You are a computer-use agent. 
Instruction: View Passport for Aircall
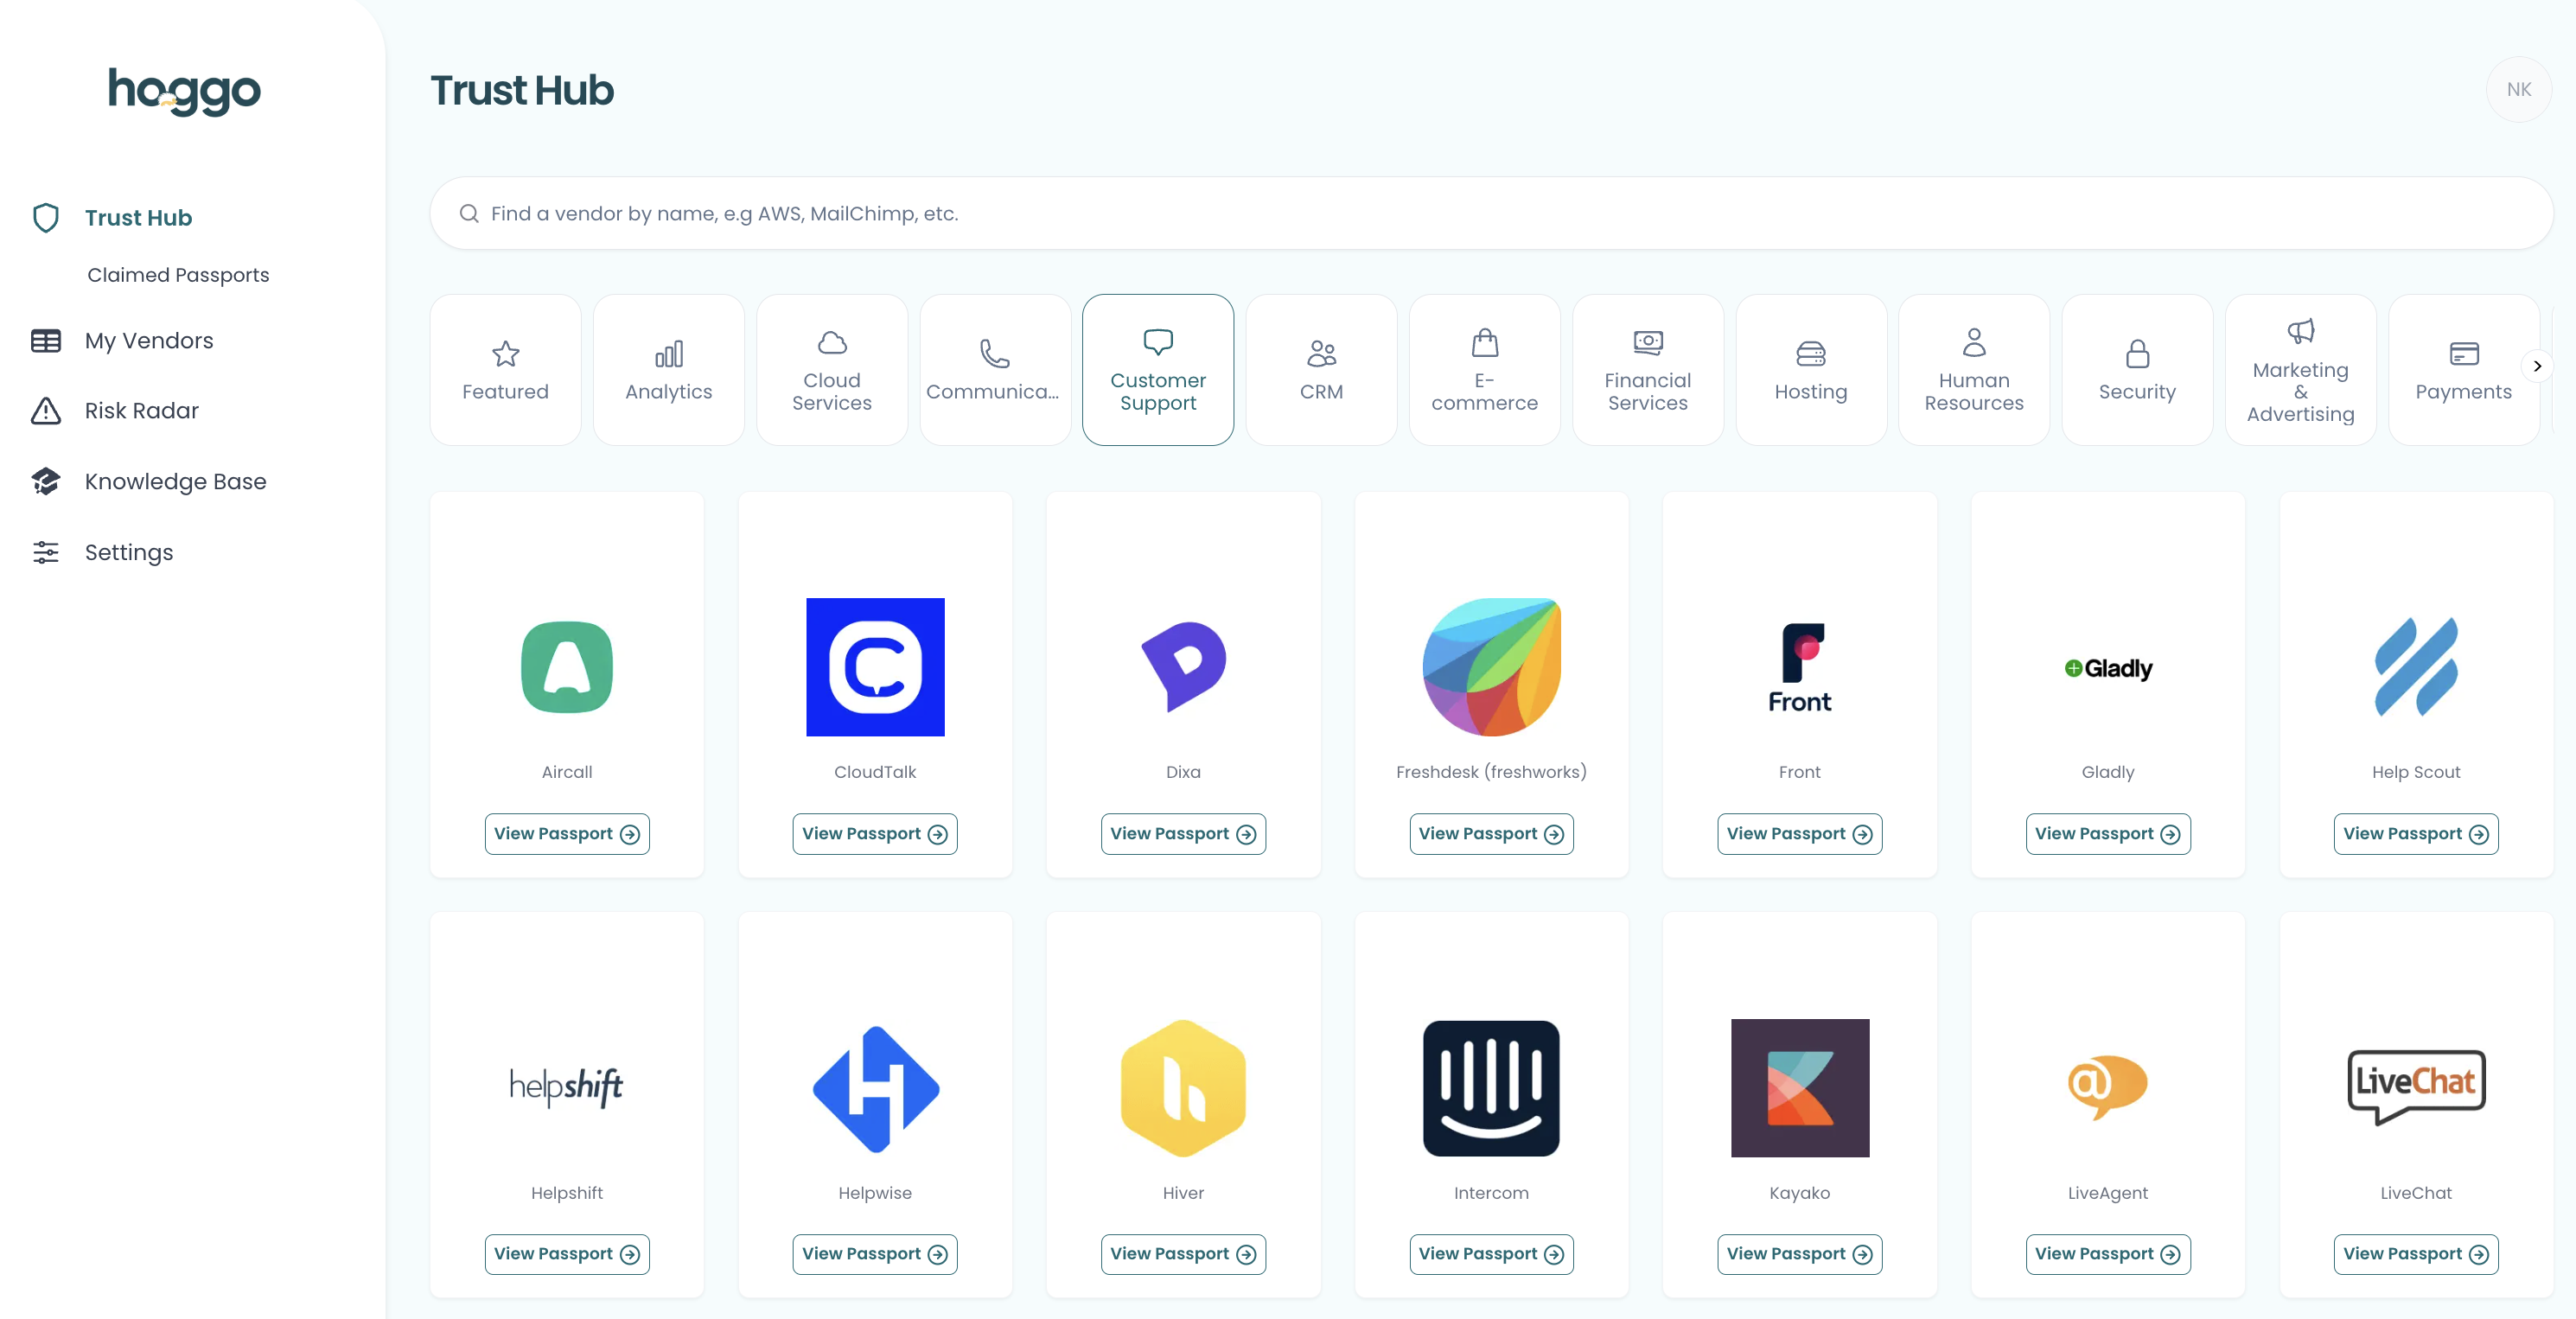pyautogui.click(x=566, y=833)
